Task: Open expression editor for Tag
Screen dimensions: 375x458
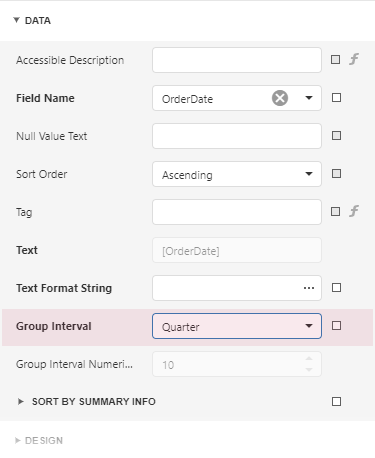Action: pyautogui.click(x=354, y=211)
